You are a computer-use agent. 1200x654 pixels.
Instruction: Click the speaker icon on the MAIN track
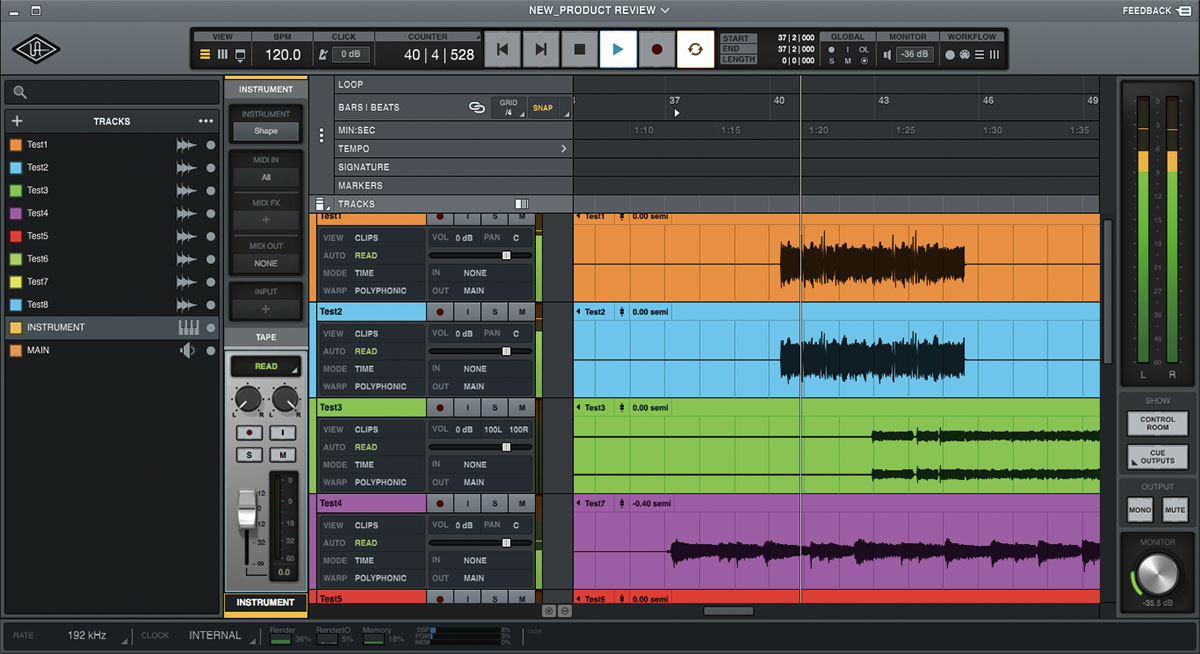pyautogui.click(x=187, y=350)
